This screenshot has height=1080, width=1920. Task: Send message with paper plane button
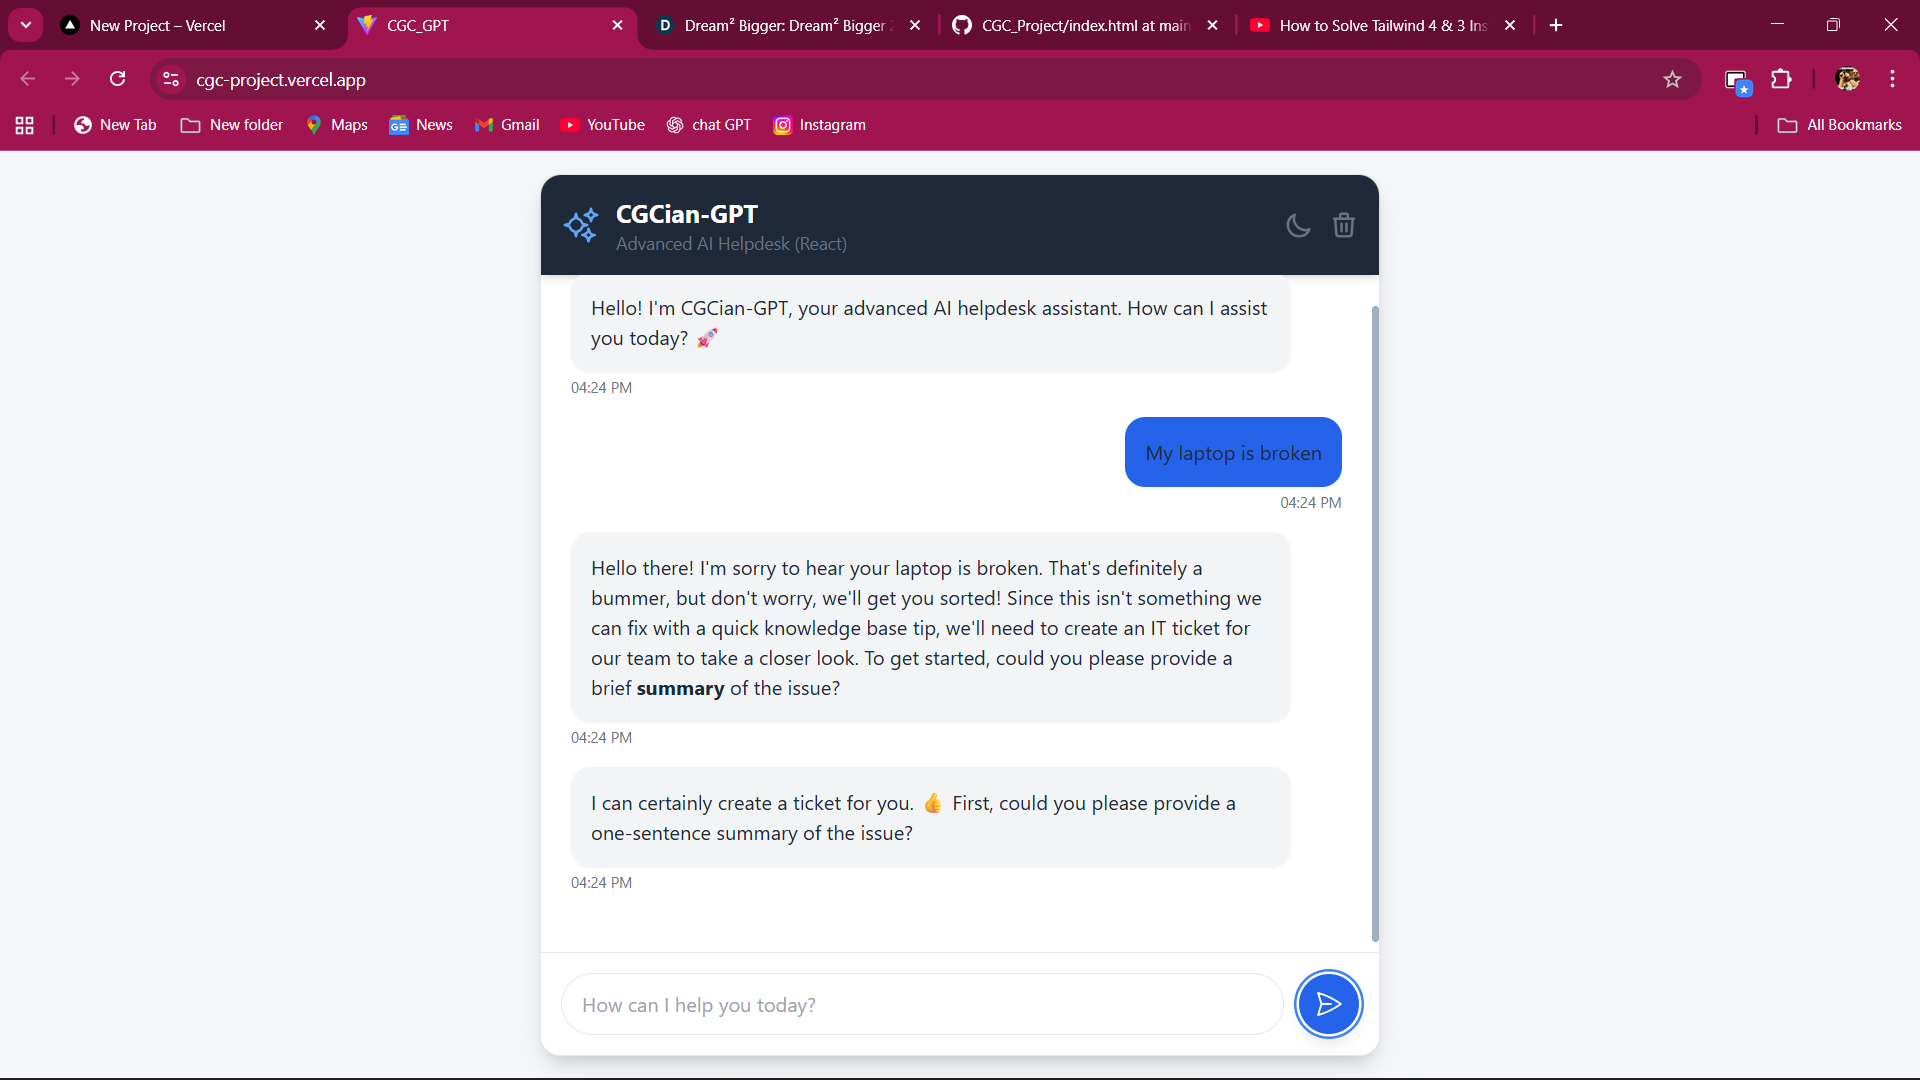tap(1328, 1004)
